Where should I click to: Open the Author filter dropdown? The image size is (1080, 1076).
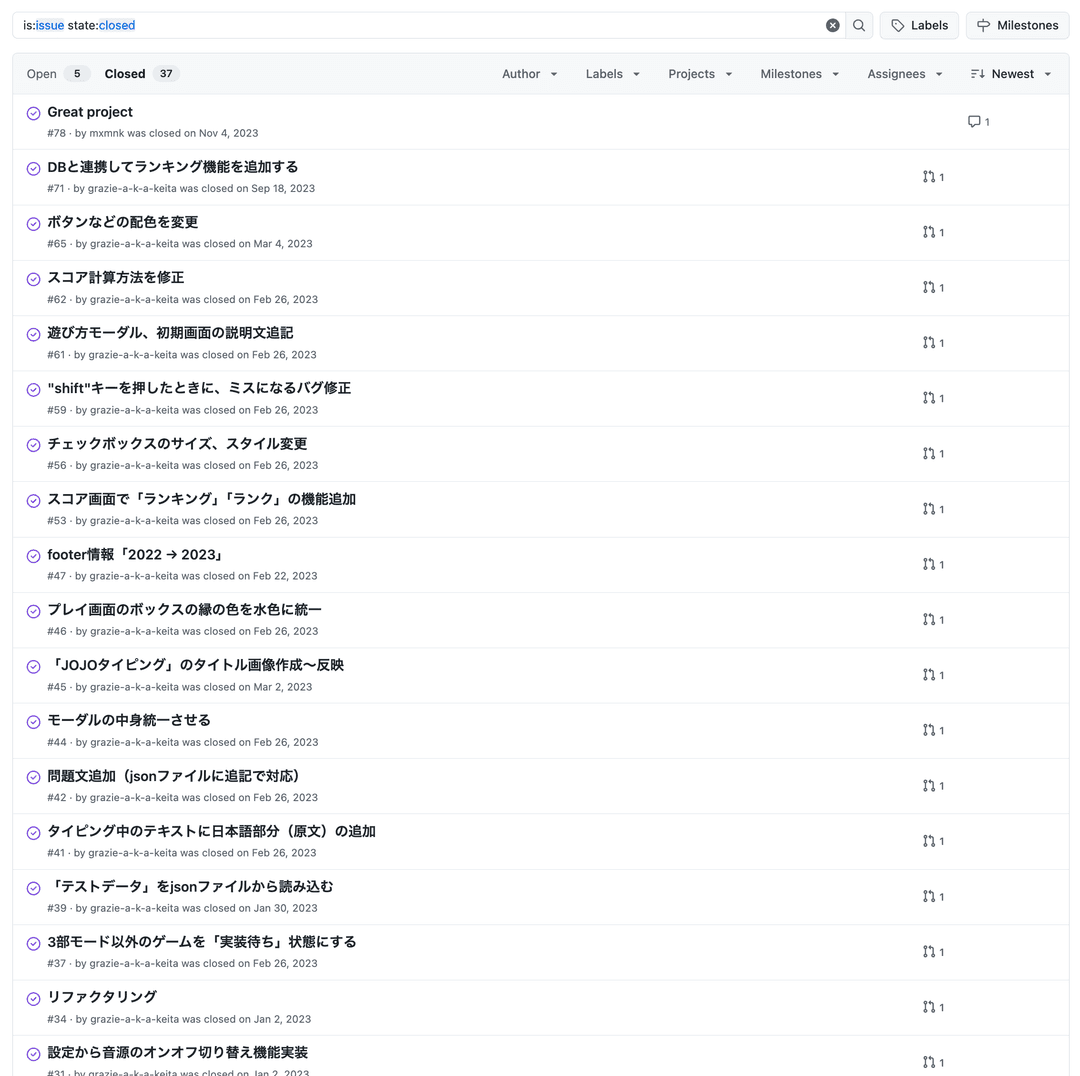(529, 73)
